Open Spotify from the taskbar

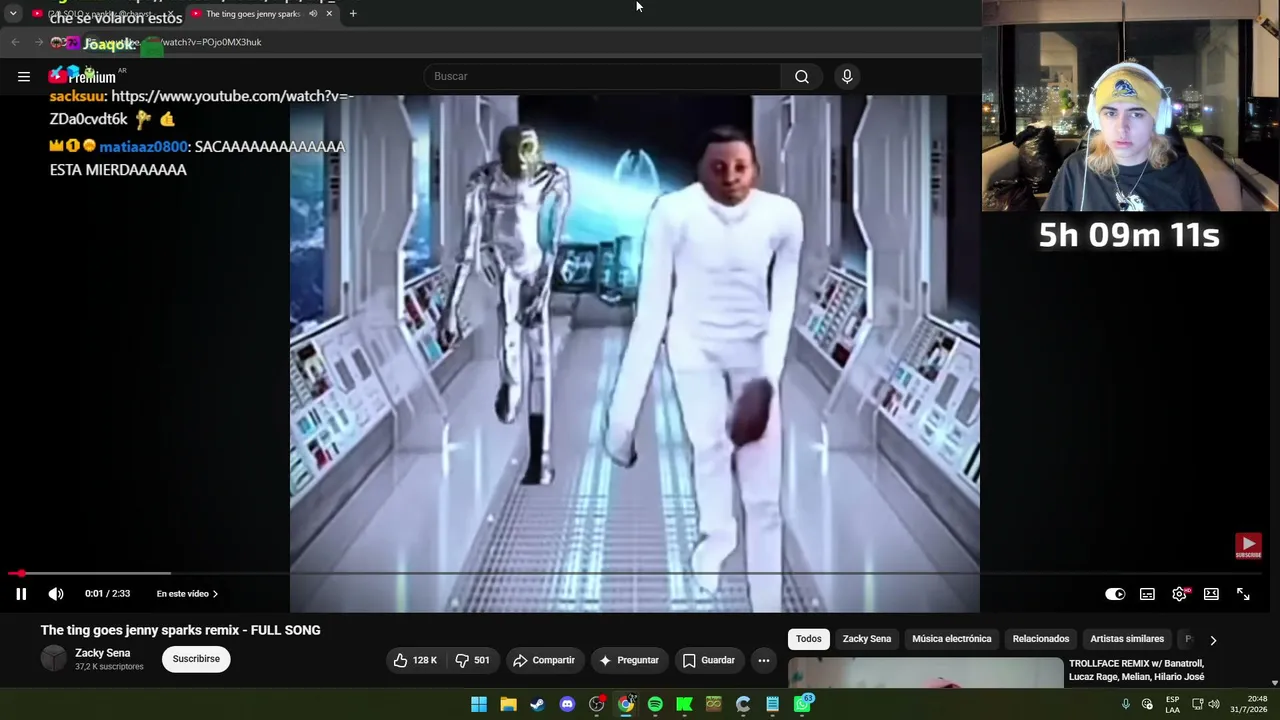pyautogui.click(x=655, y=704)
